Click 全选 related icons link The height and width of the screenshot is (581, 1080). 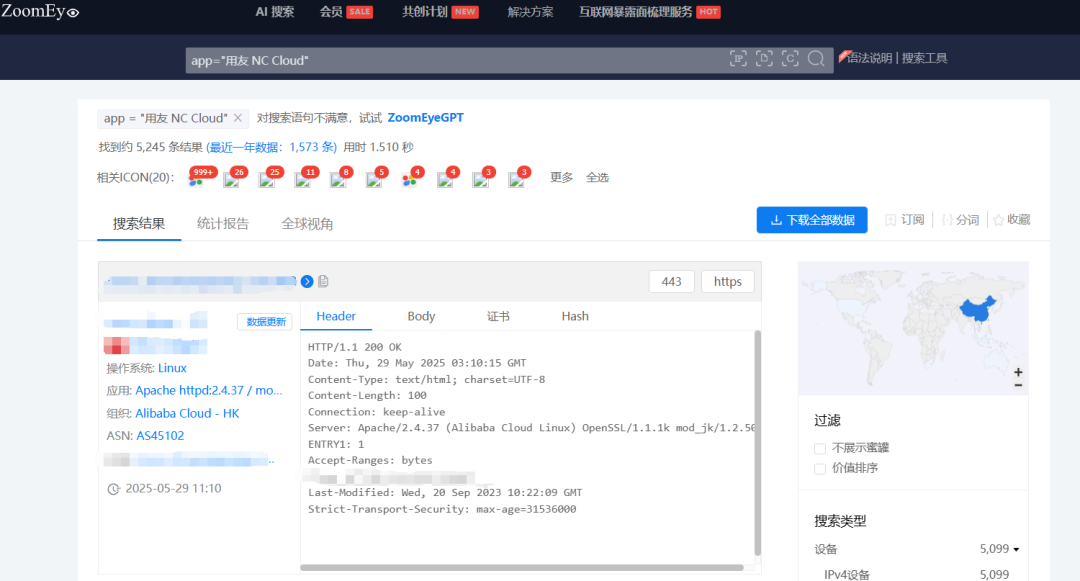pyautogui.click(x=597, y=178)
